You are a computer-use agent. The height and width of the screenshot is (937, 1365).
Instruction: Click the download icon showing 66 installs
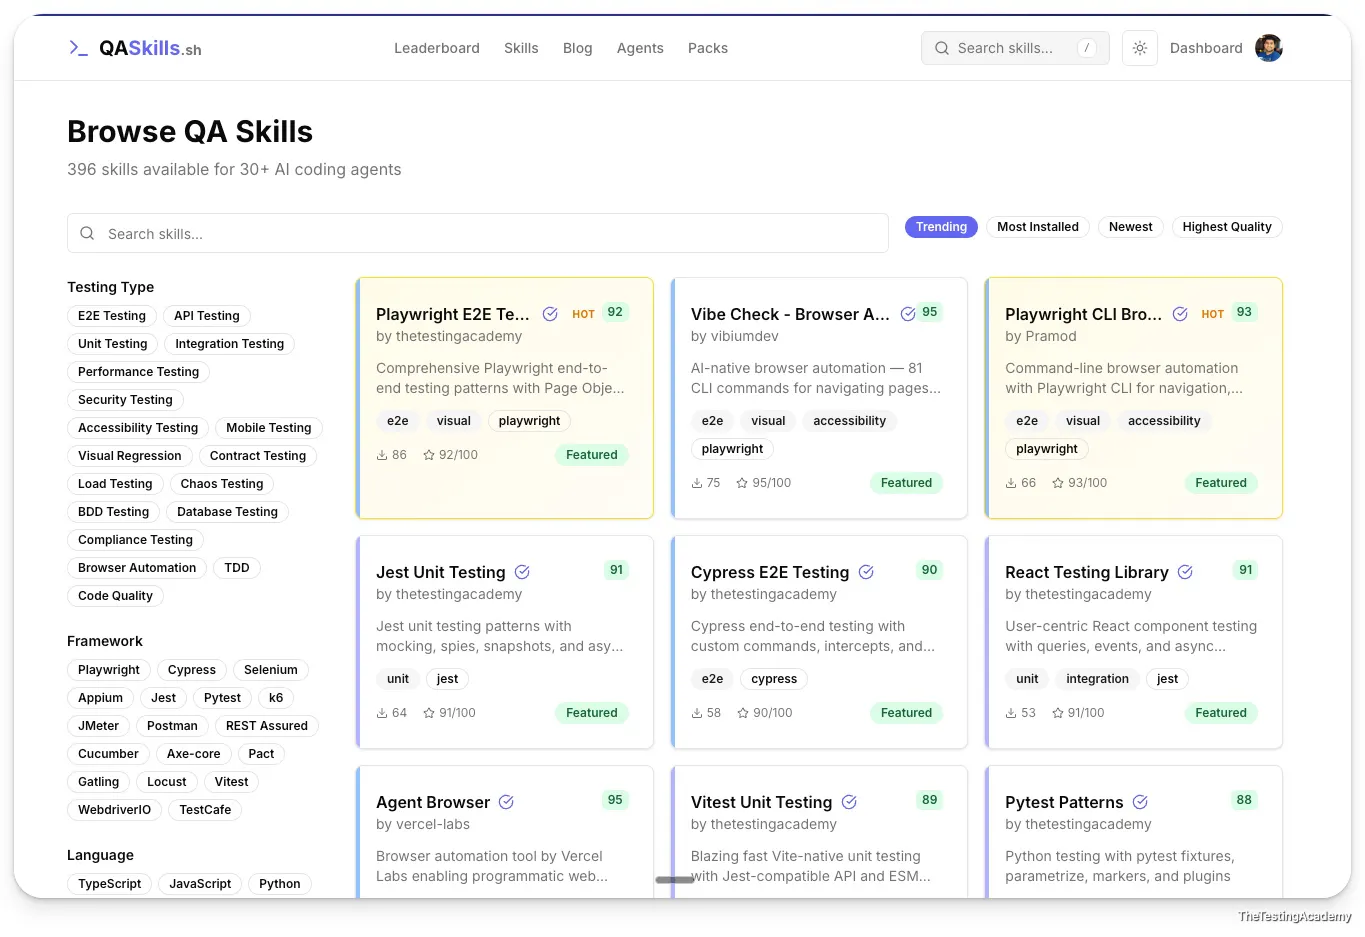[x=1011, y=483]
